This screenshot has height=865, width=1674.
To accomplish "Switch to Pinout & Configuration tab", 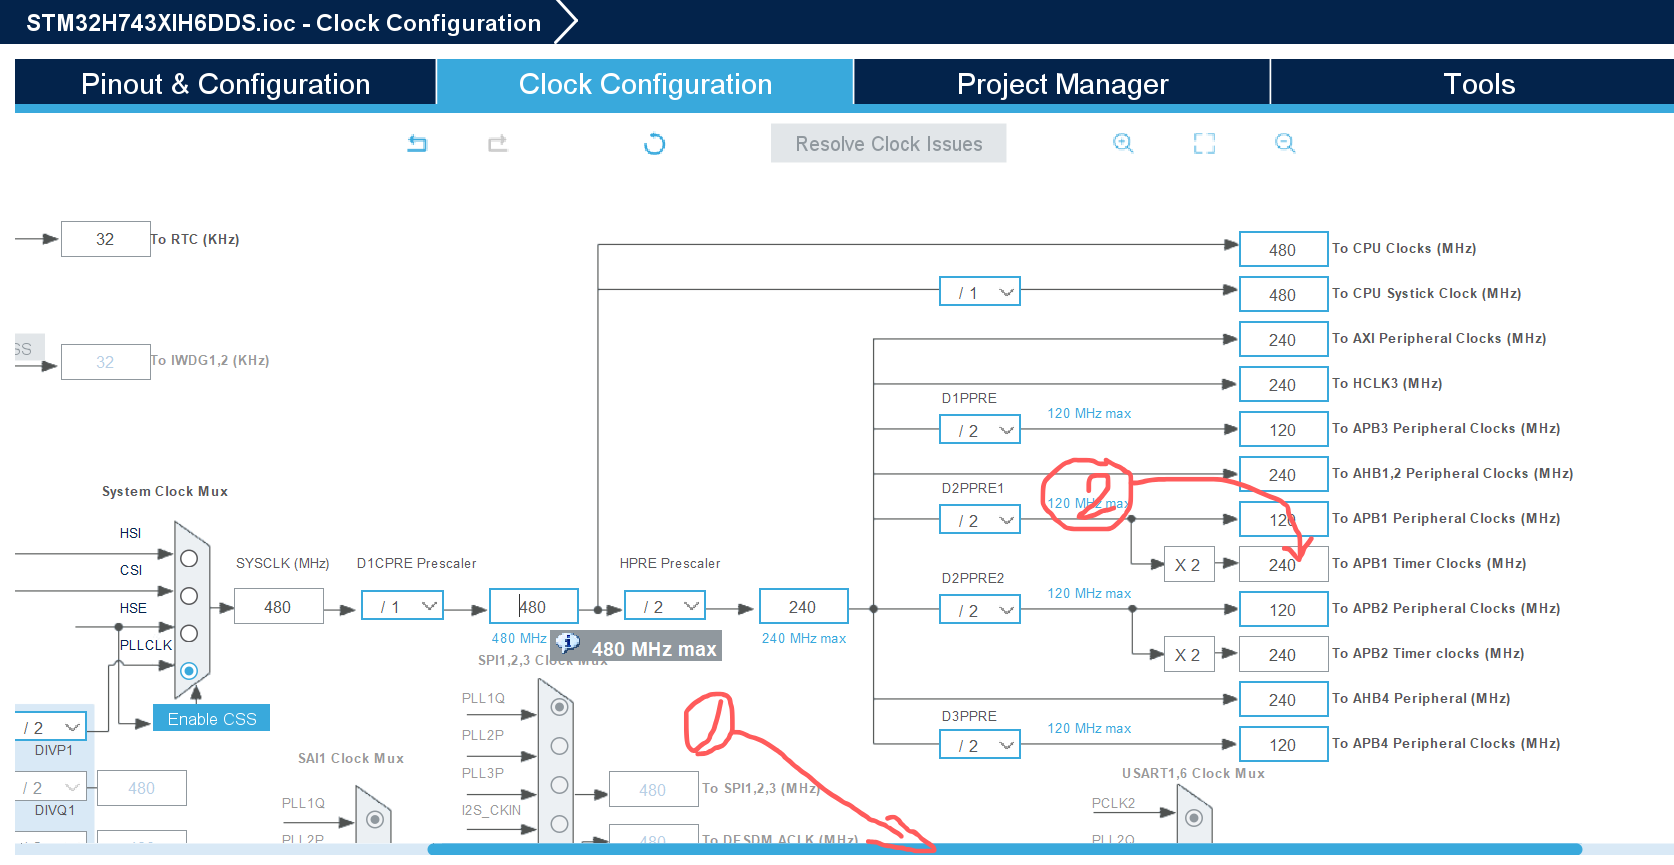I will coord(225,84).
